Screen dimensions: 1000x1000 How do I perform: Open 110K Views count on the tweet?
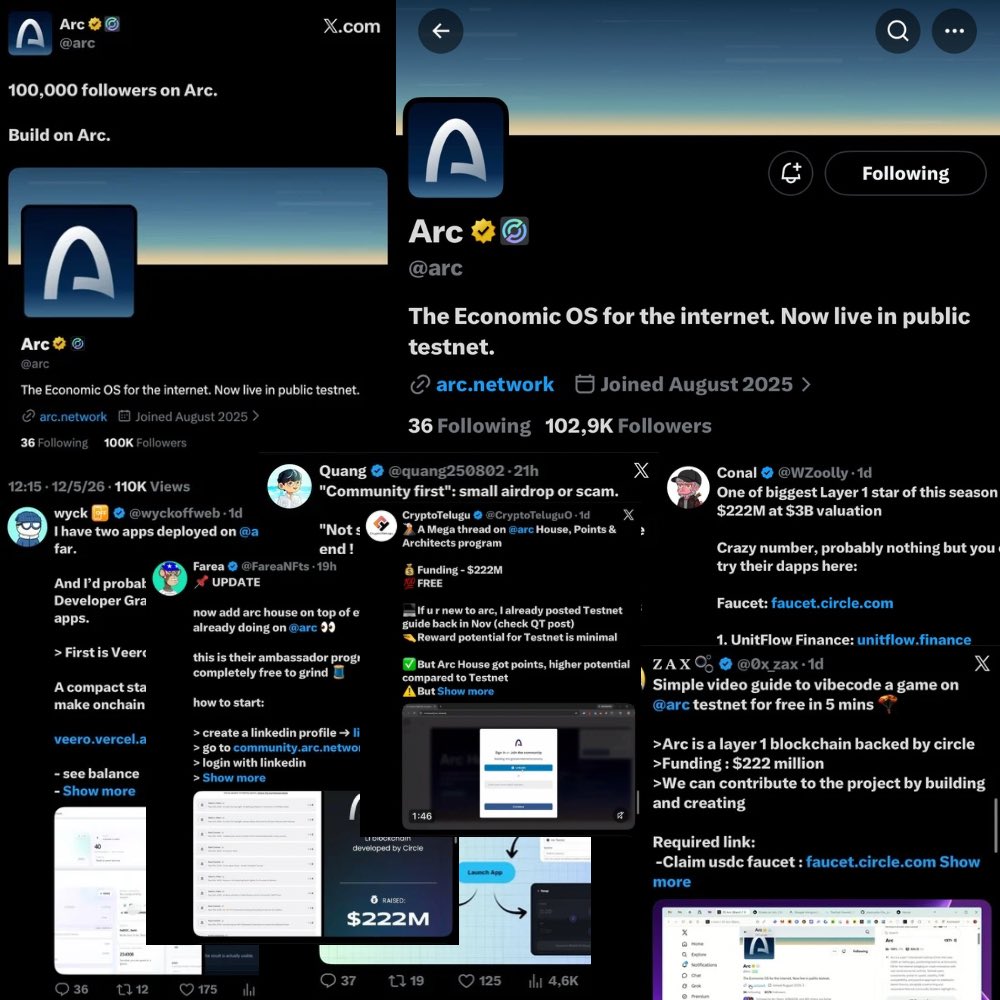click(152, 486)
